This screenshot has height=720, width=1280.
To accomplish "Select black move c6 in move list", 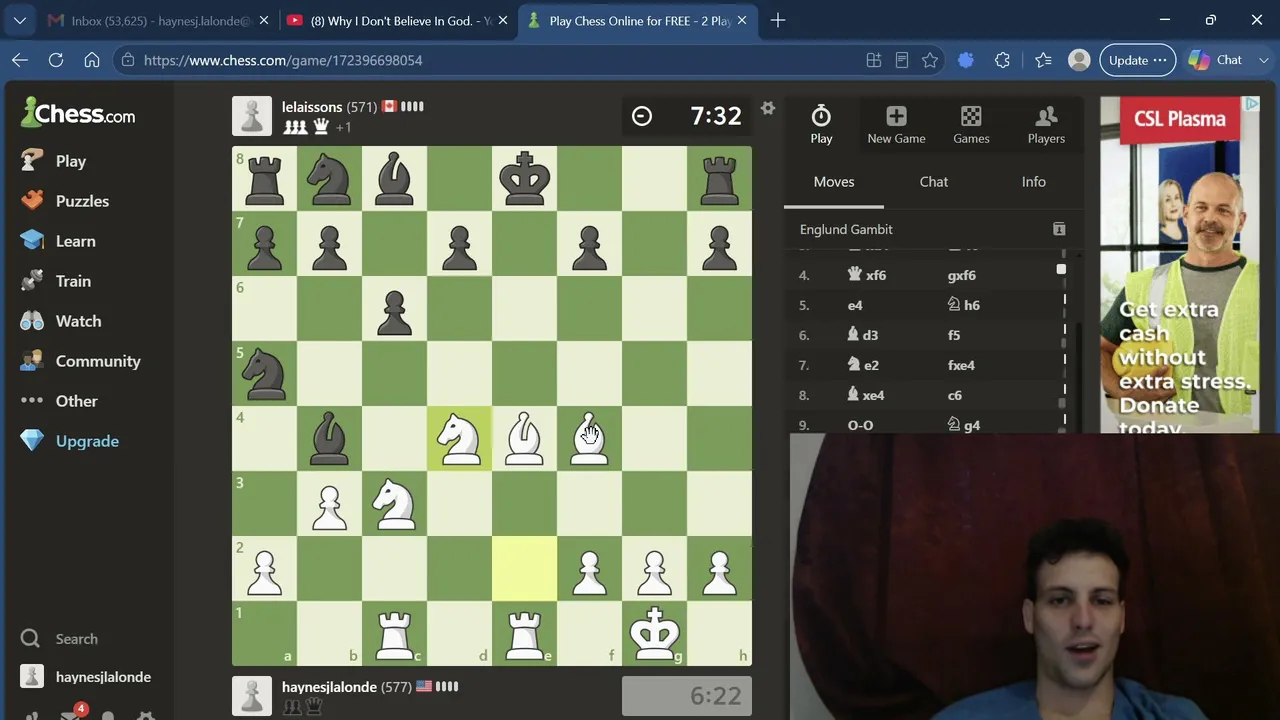I will [x=955, y=395].
